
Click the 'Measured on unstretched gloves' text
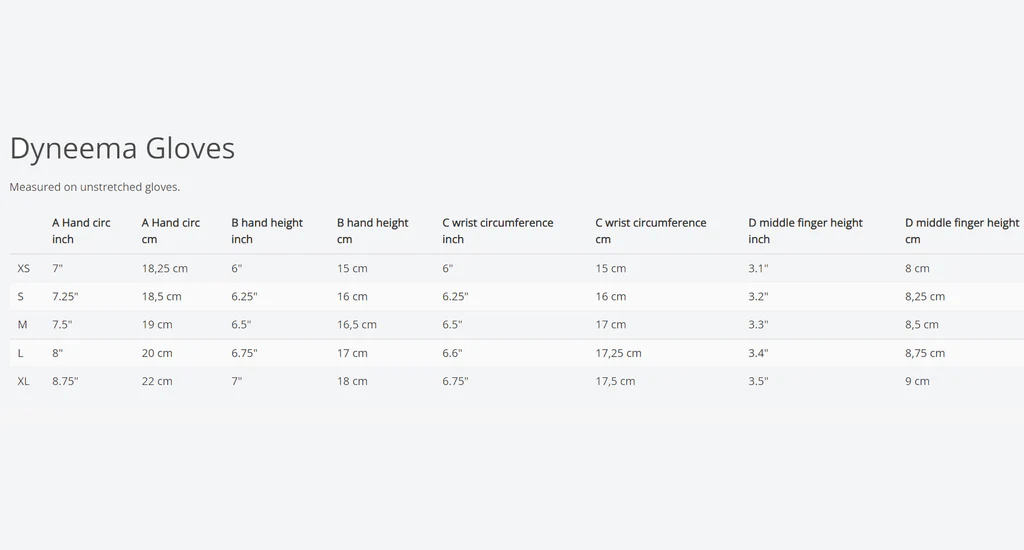tap(95, 187)
